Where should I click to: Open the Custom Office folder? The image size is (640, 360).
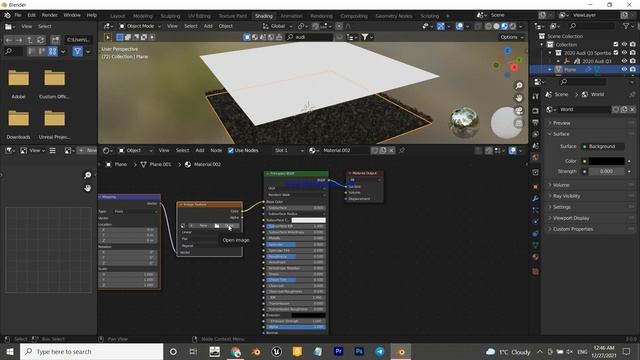(54, 84)
